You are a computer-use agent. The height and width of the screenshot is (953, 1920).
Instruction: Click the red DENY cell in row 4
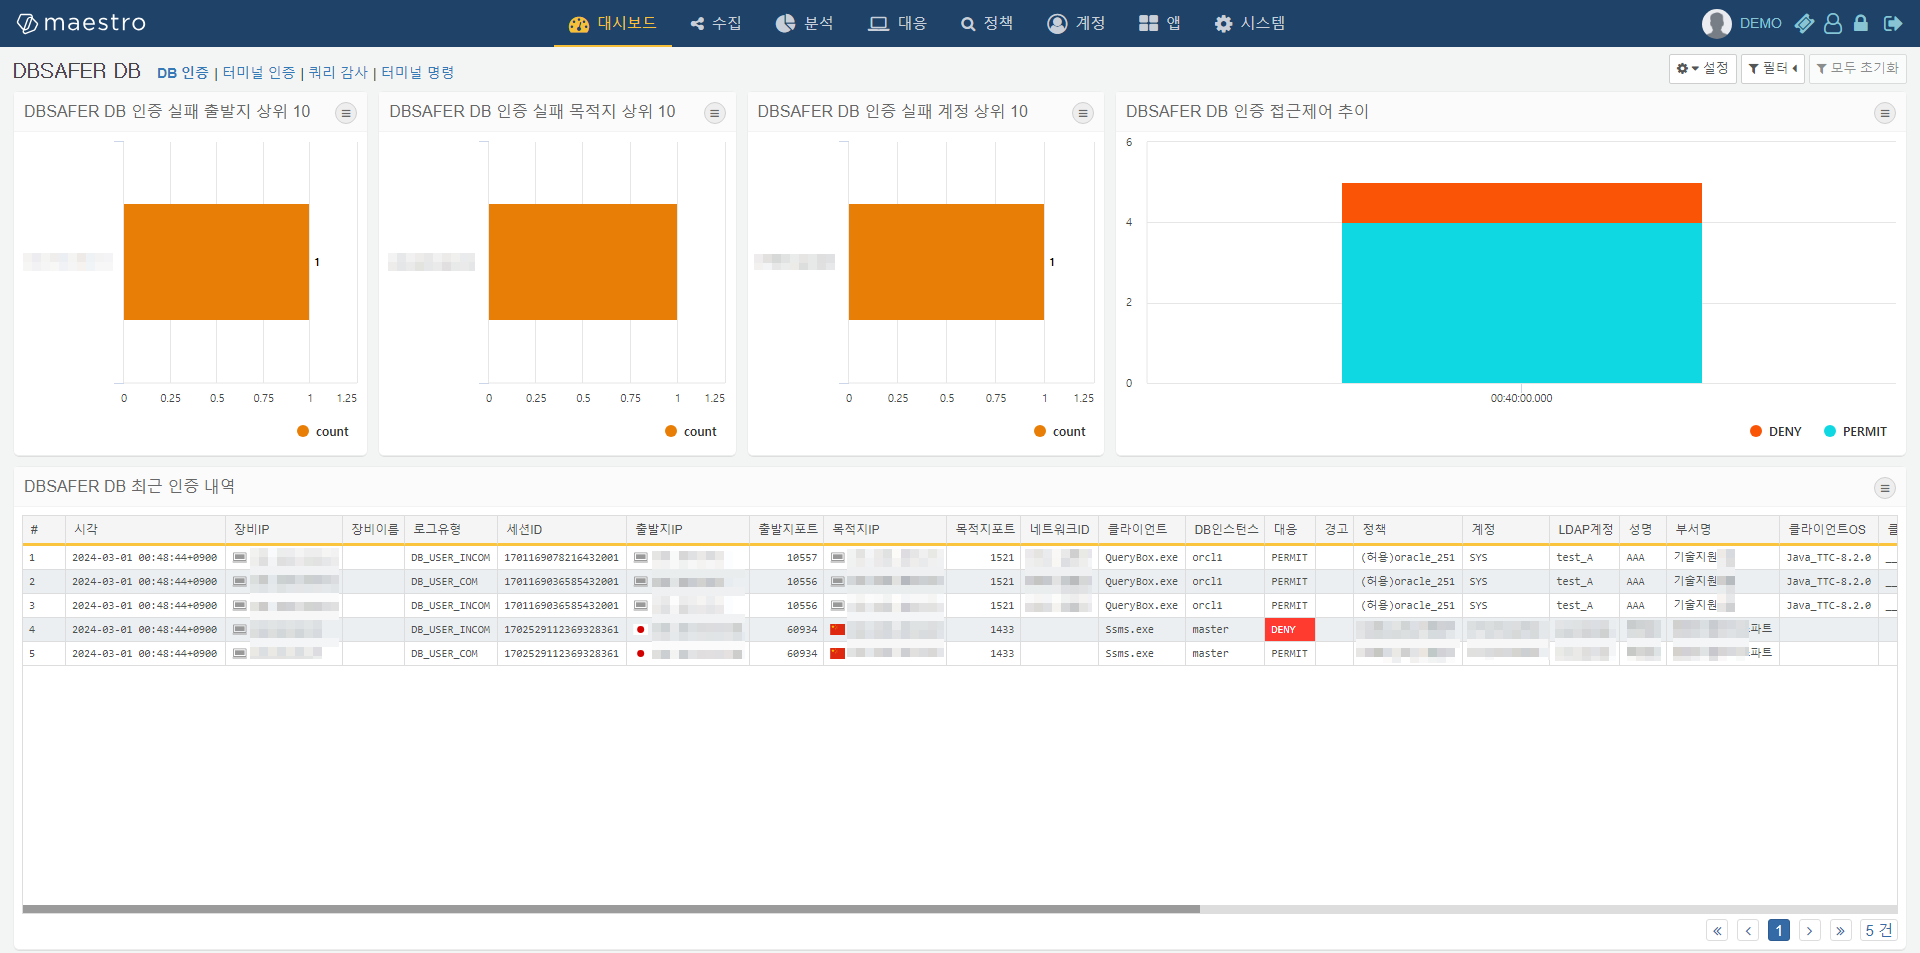click(x=1290, y=630)
